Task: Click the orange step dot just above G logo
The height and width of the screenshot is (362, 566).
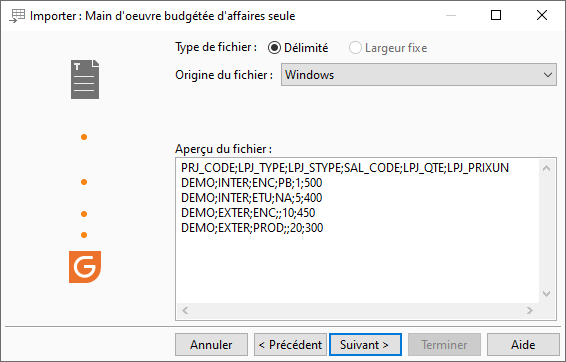Action: tap(84, 235)
